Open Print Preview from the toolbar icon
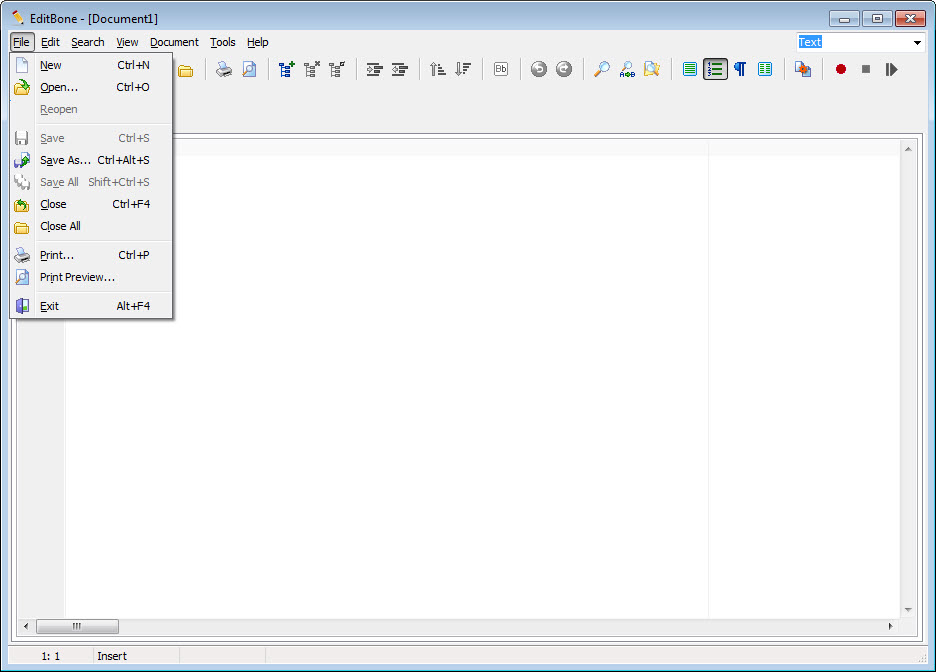The width and height of the screenshot is (936, 672). (x=250, y=70)
